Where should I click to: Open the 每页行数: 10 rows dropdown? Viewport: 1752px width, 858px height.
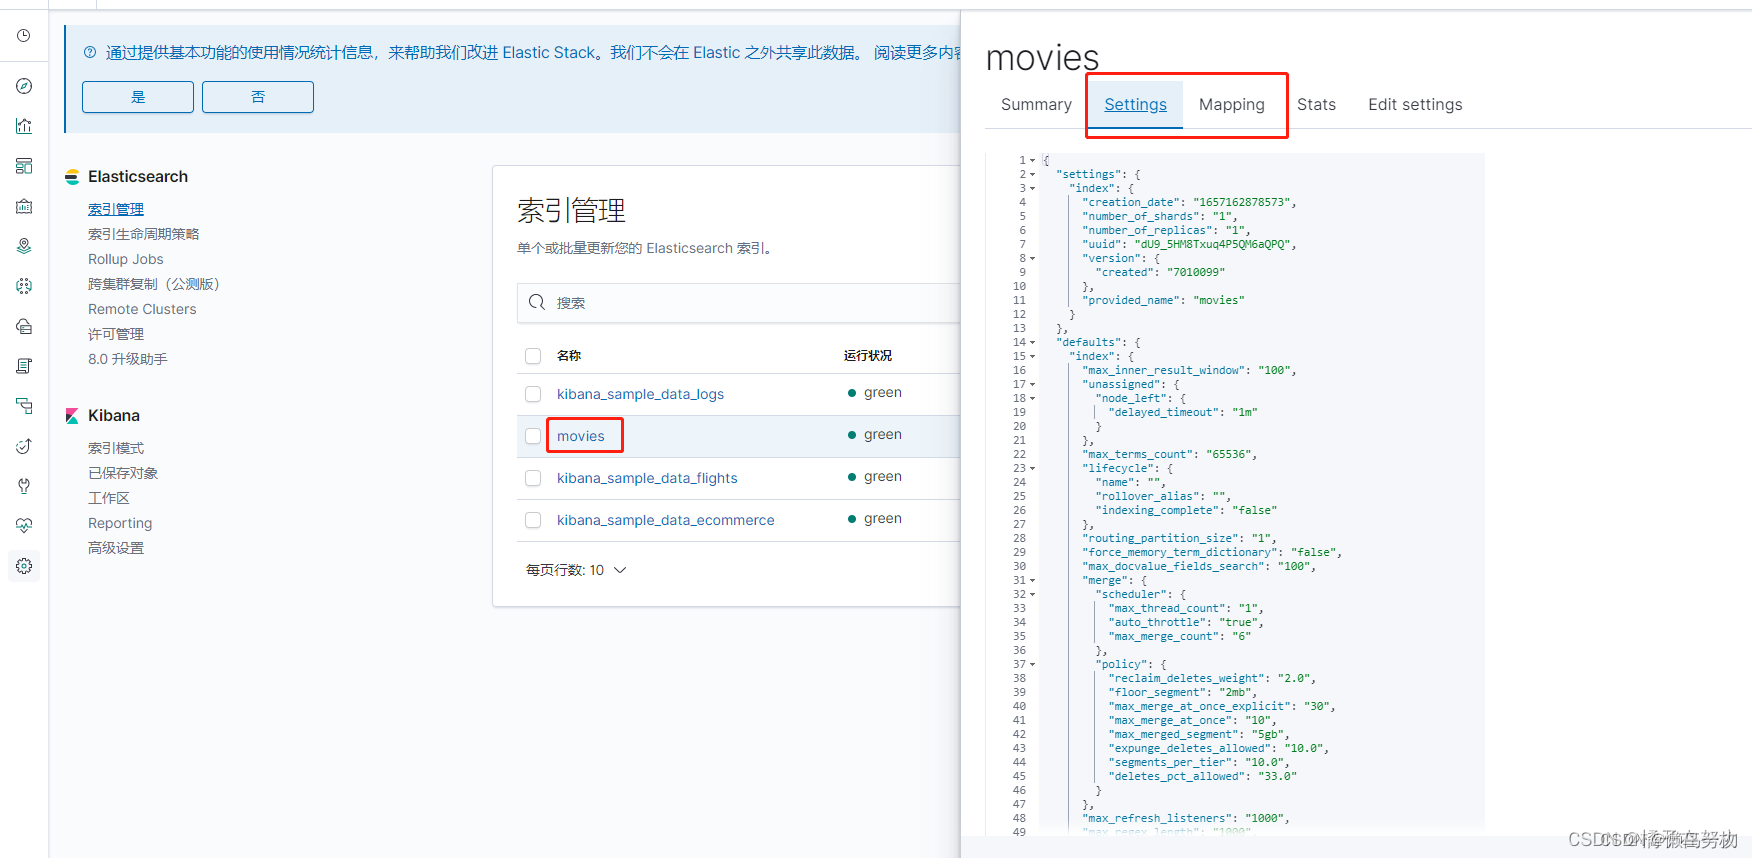click(576, 570)
